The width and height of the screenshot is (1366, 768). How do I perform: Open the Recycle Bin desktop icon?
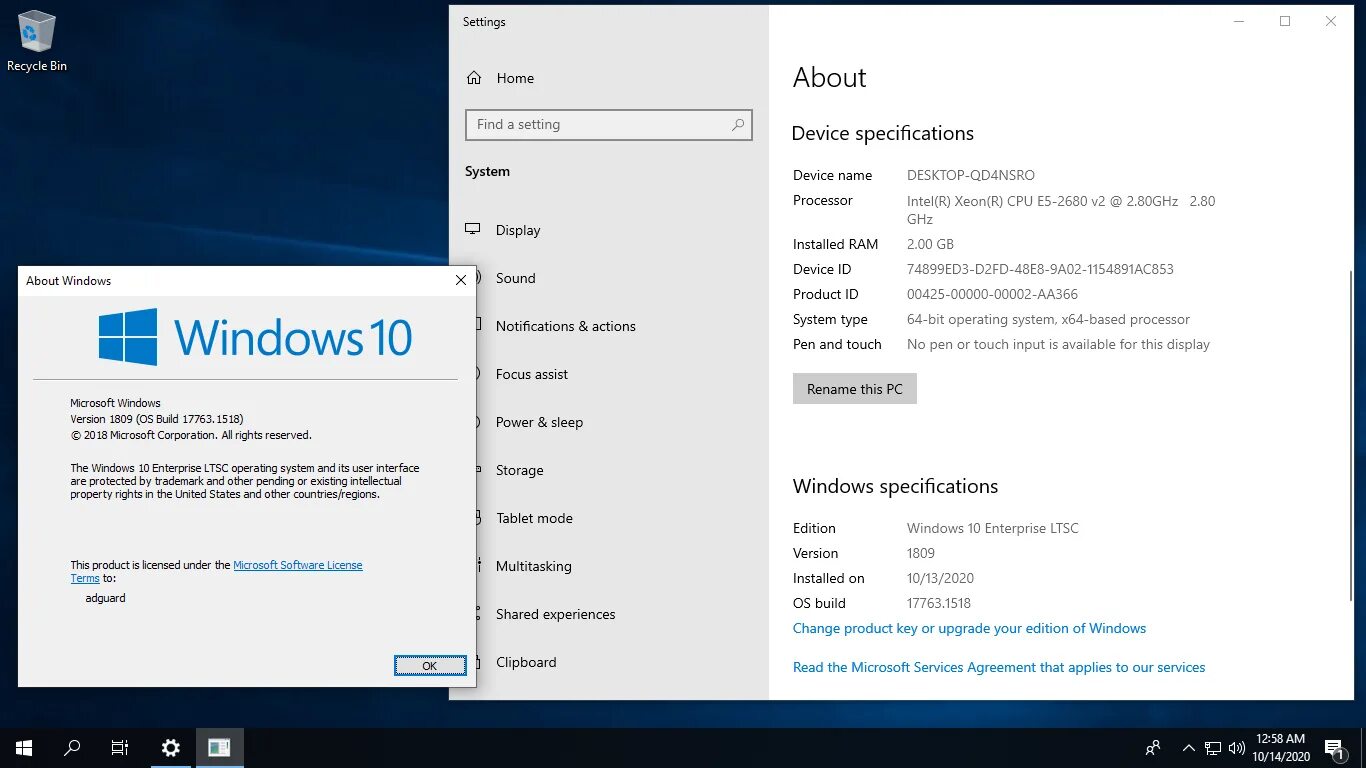point(37,42)
